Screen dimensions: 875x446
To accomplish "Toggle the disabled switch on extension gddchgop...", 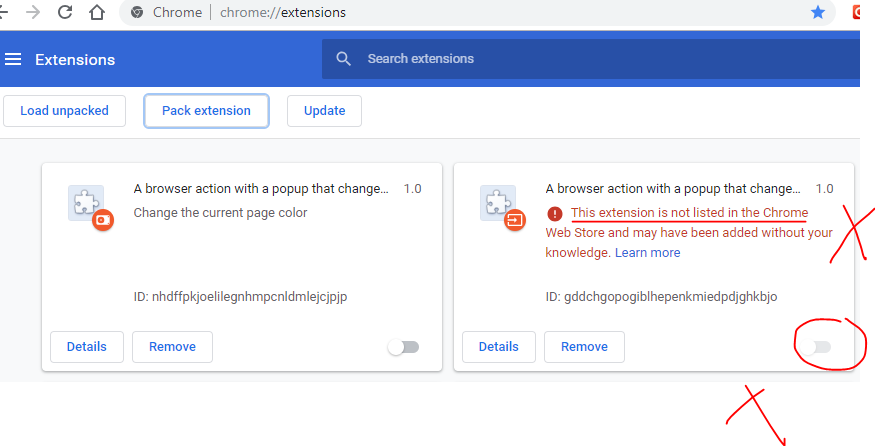I will point(816,347).
